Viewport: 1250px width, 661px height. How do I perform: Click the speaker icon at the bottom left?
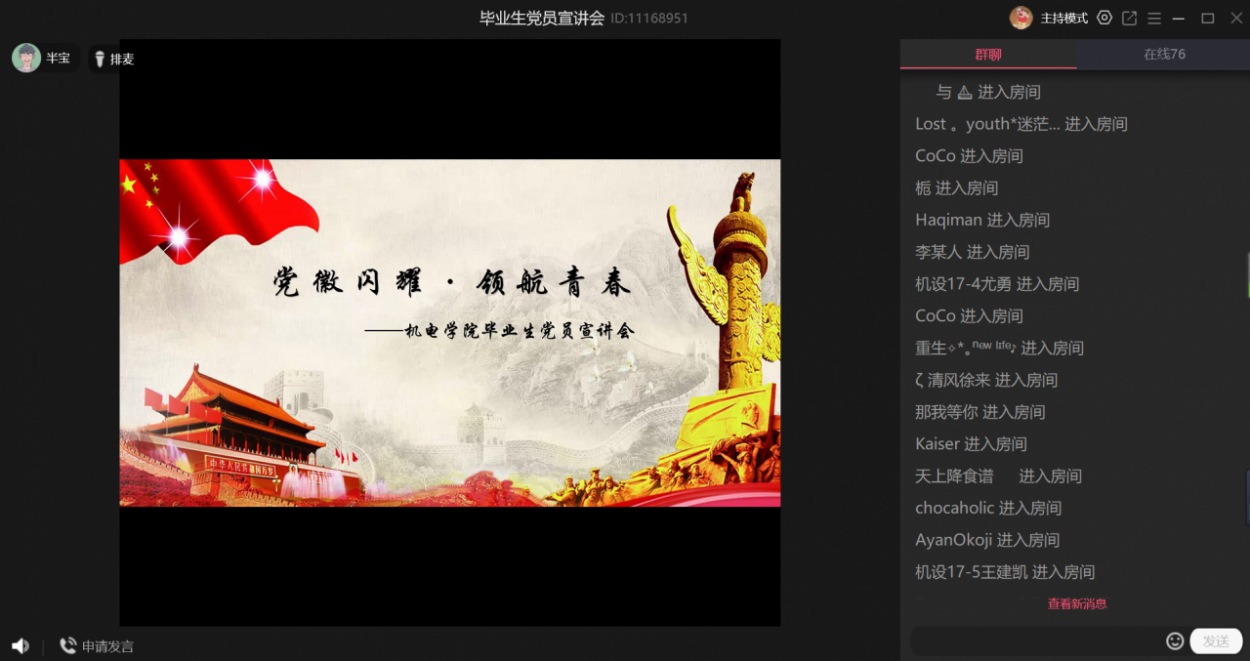[x=20, y=645]
